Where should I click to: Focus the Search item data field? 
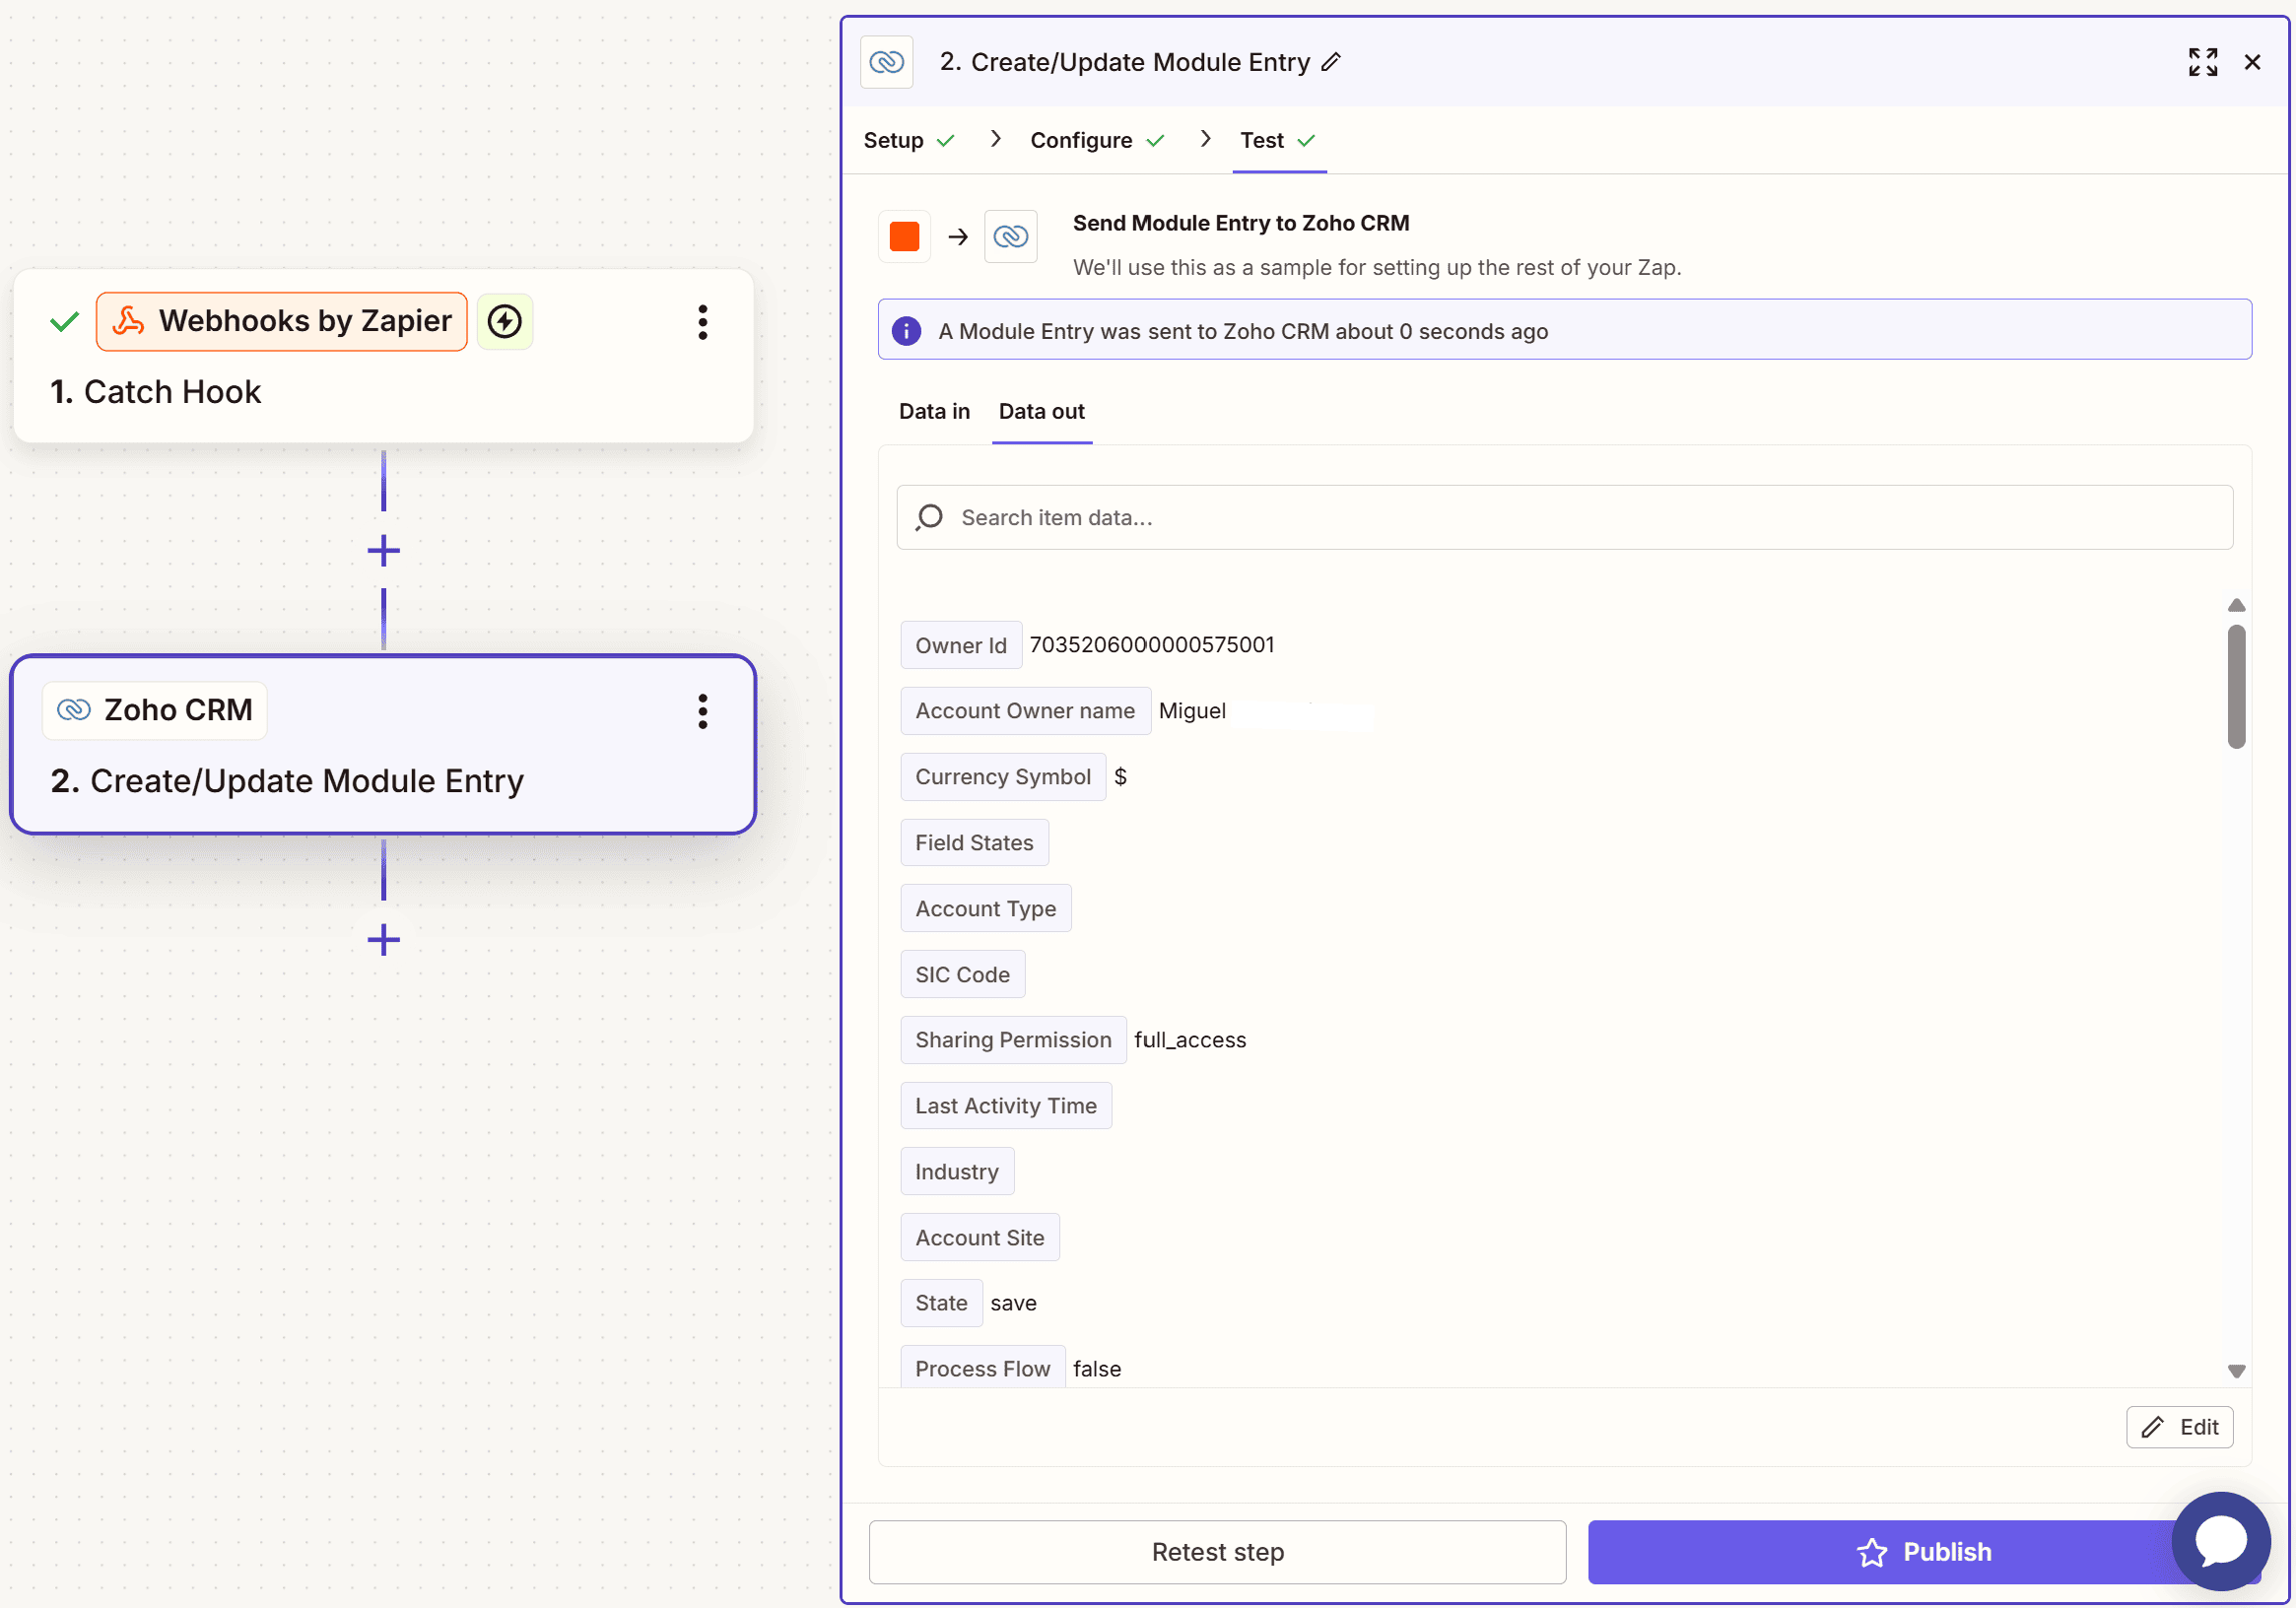pos(1563,517)
